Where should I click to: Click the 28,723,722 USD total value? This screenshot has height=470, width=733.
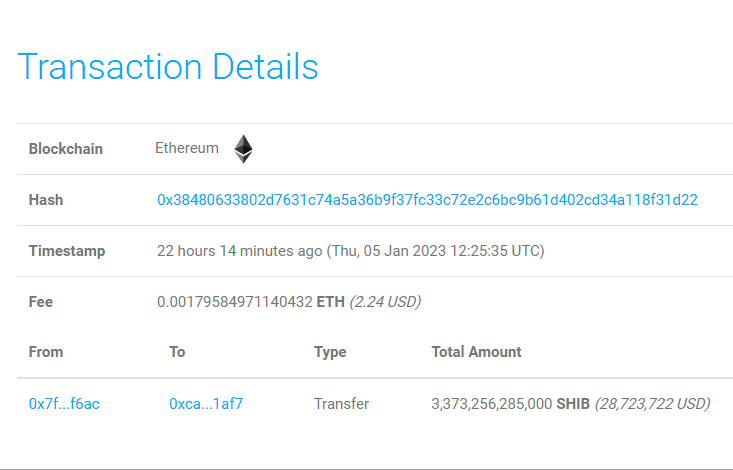tap(652, 404)
